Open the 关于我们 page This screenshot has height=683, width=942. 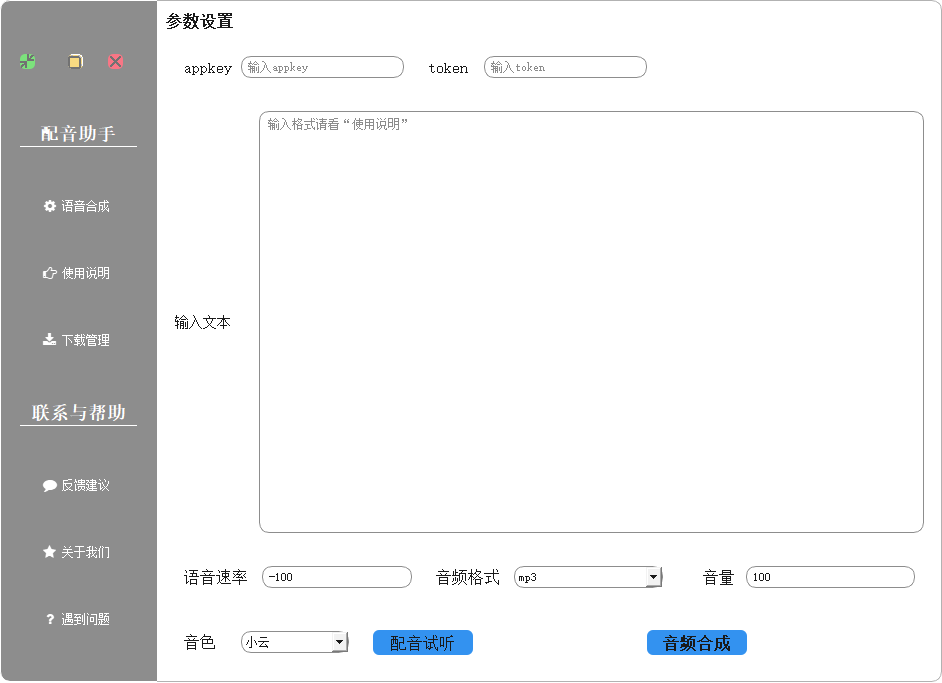(x=76, y=552)
